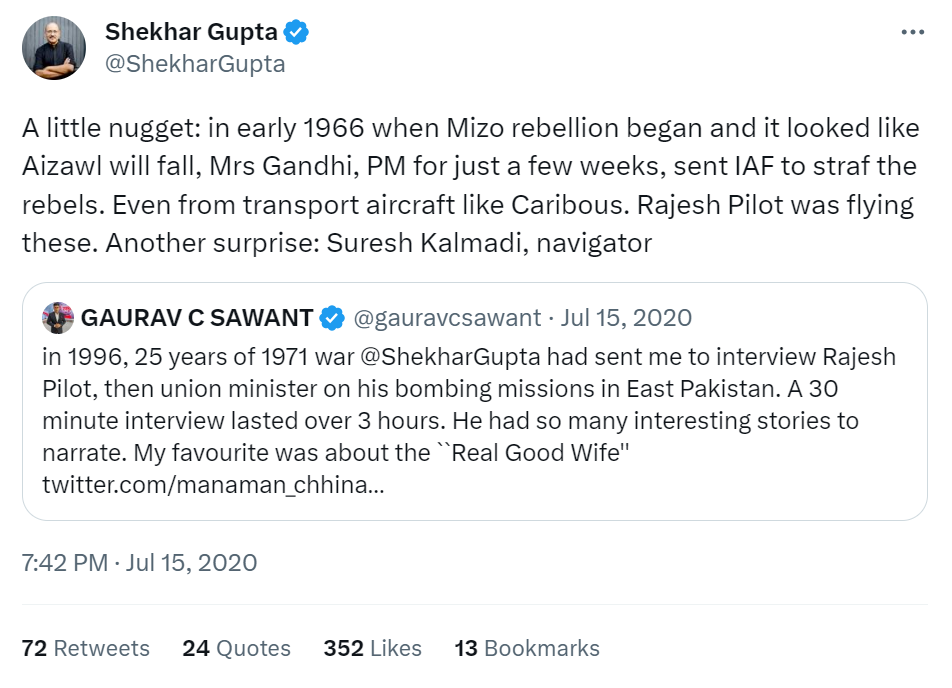Screen dimensions: 952x688
Task: View the 352 Likes list
Action: [x=372, y=648]
